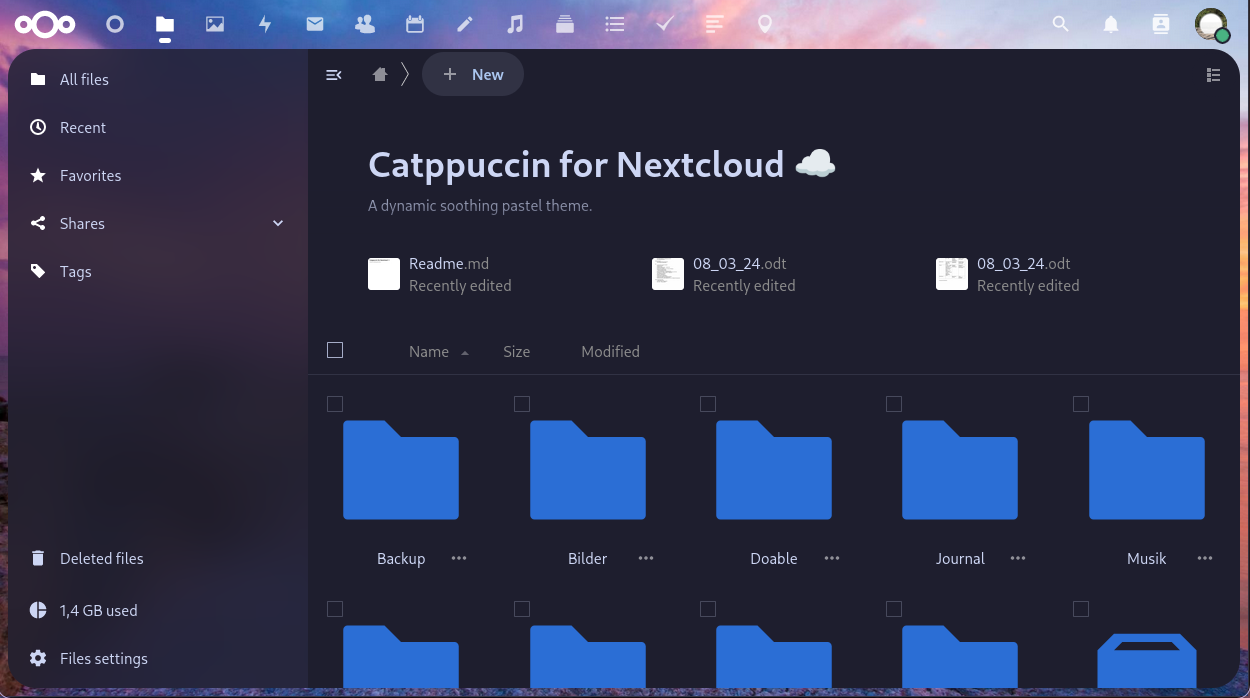Open the Readme.md recent file thumbnail

[x=384, y=274]
